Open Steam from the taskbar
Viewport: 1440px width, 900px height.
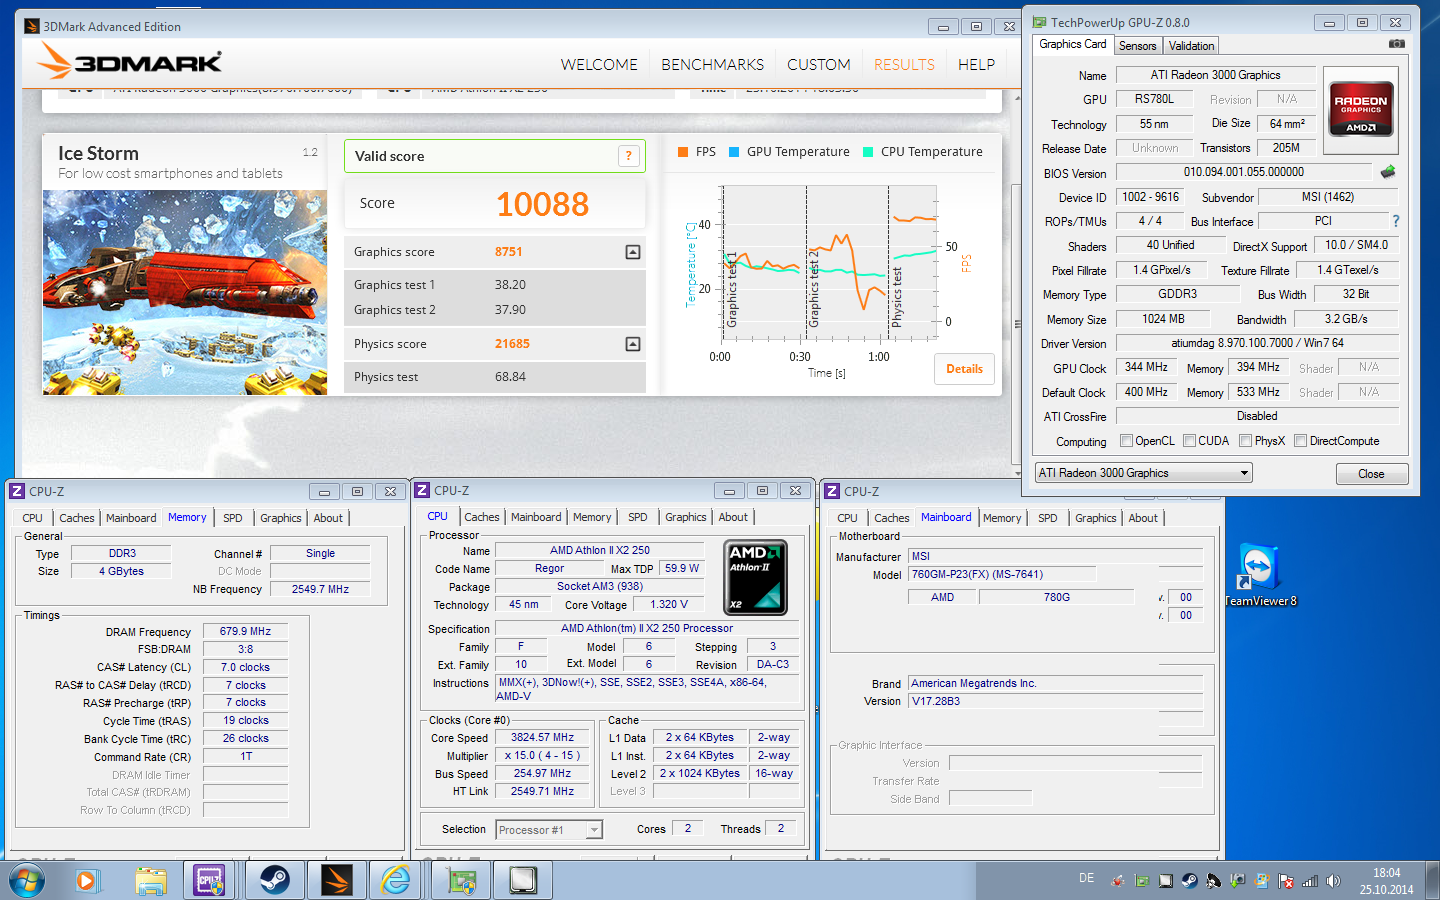point(274,880)
